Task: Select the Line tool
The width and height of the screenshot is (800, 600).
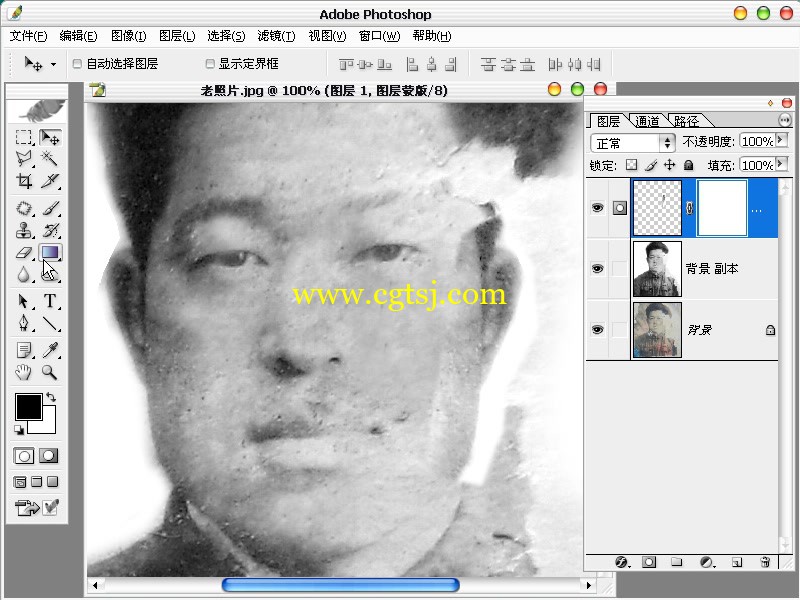Action: tap(50, 323)
